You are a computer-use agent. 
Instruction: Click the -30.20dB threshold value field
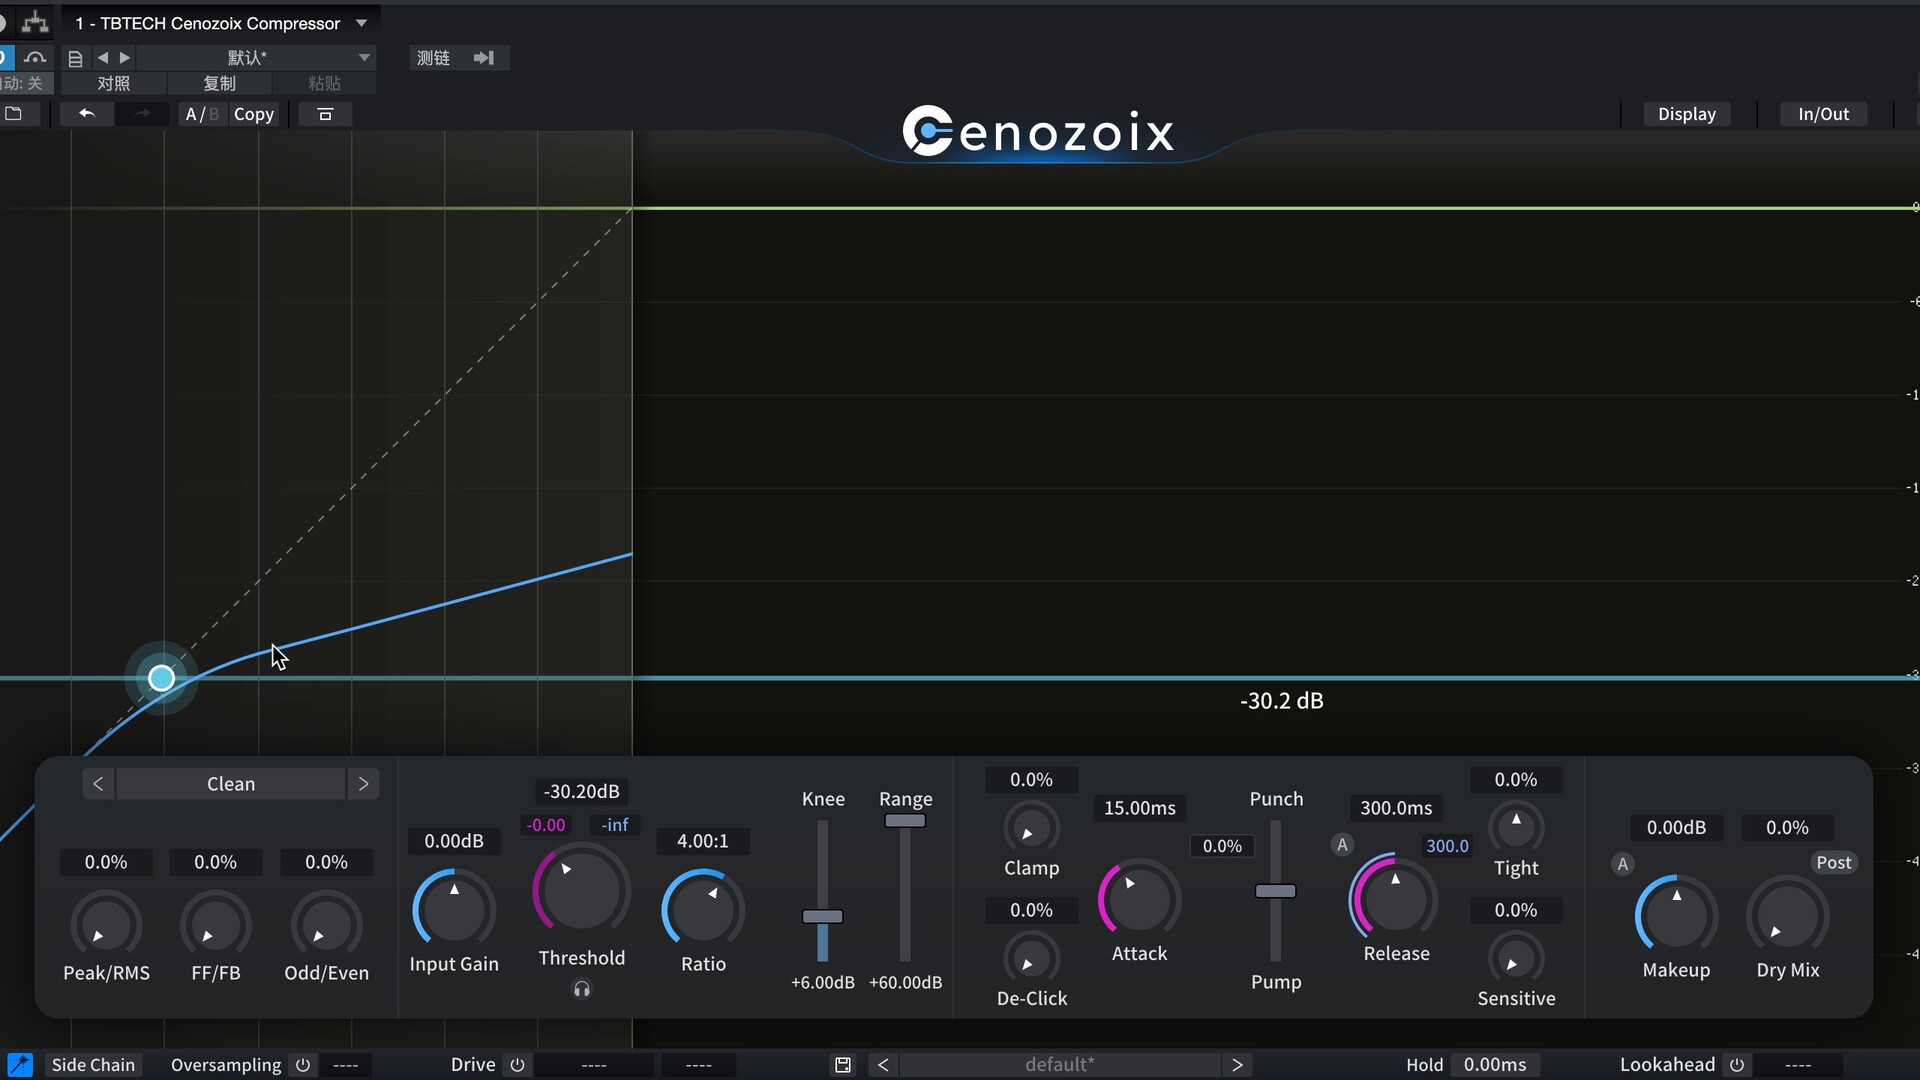tap(581, 792)
